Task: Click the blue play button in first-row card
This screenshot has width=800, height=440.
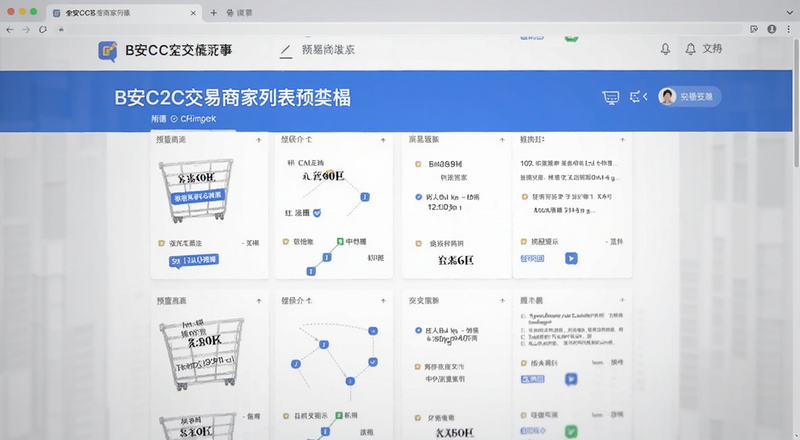Action: [571, 258]
